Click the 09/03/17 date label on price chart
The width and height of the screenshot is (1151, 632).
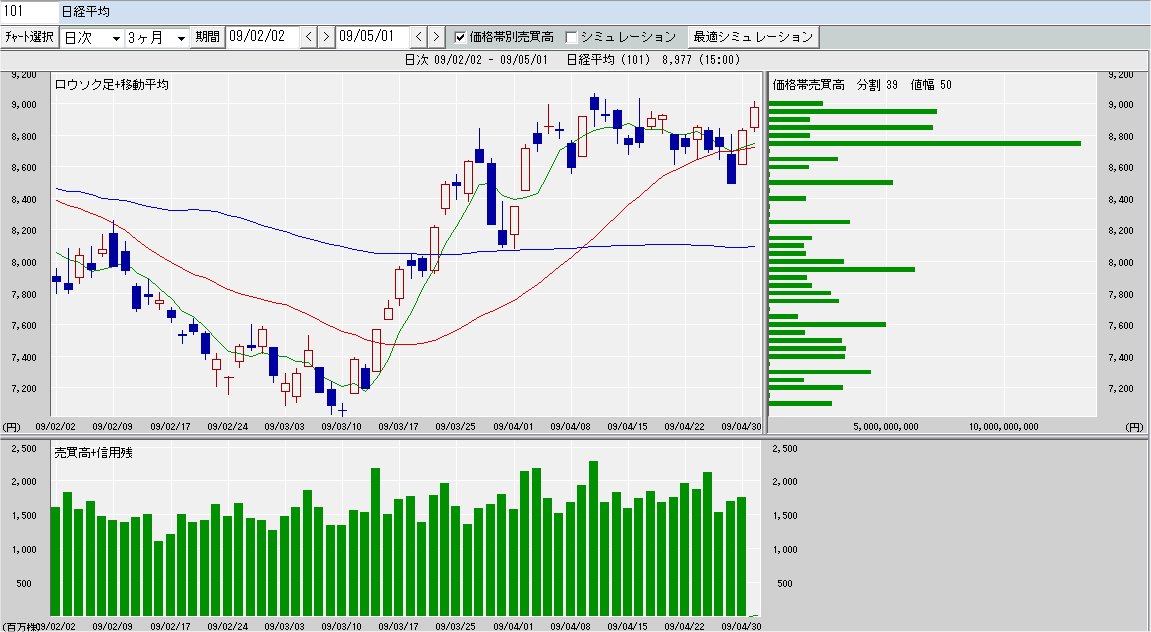(399, 426)
